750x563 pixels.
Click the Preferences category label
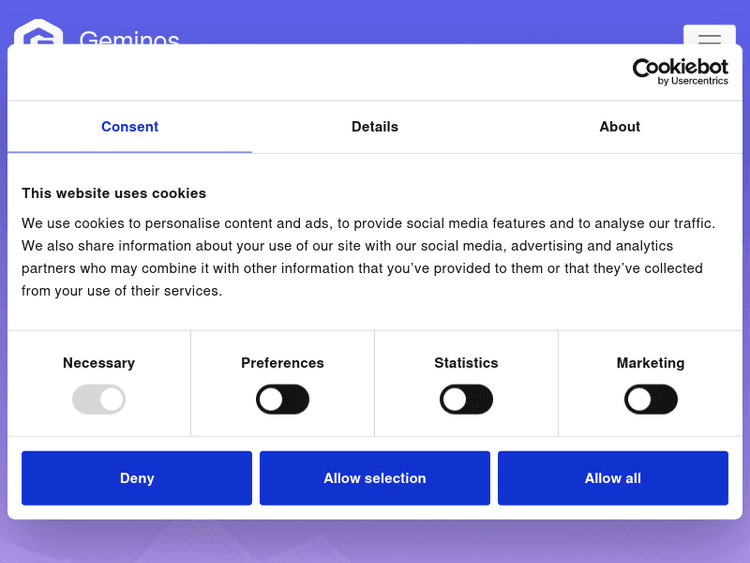pyautogui.click(x=283, y=363)
